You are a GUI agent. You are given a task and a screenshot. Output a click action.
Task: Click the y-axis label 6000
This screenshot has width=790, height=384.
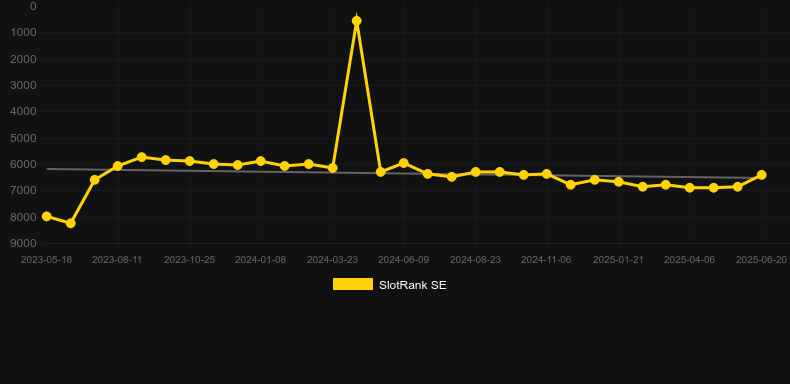click(x=24, y=165)
